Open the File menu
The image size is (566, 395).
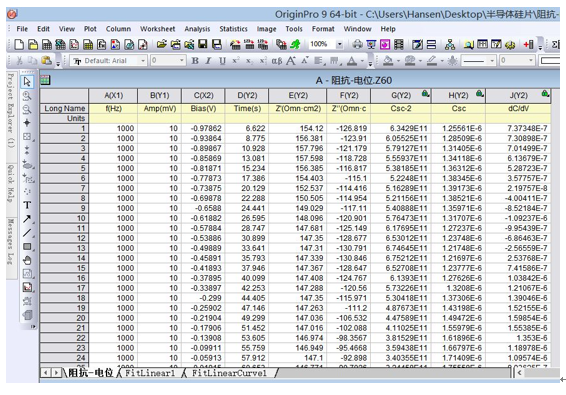22,29
